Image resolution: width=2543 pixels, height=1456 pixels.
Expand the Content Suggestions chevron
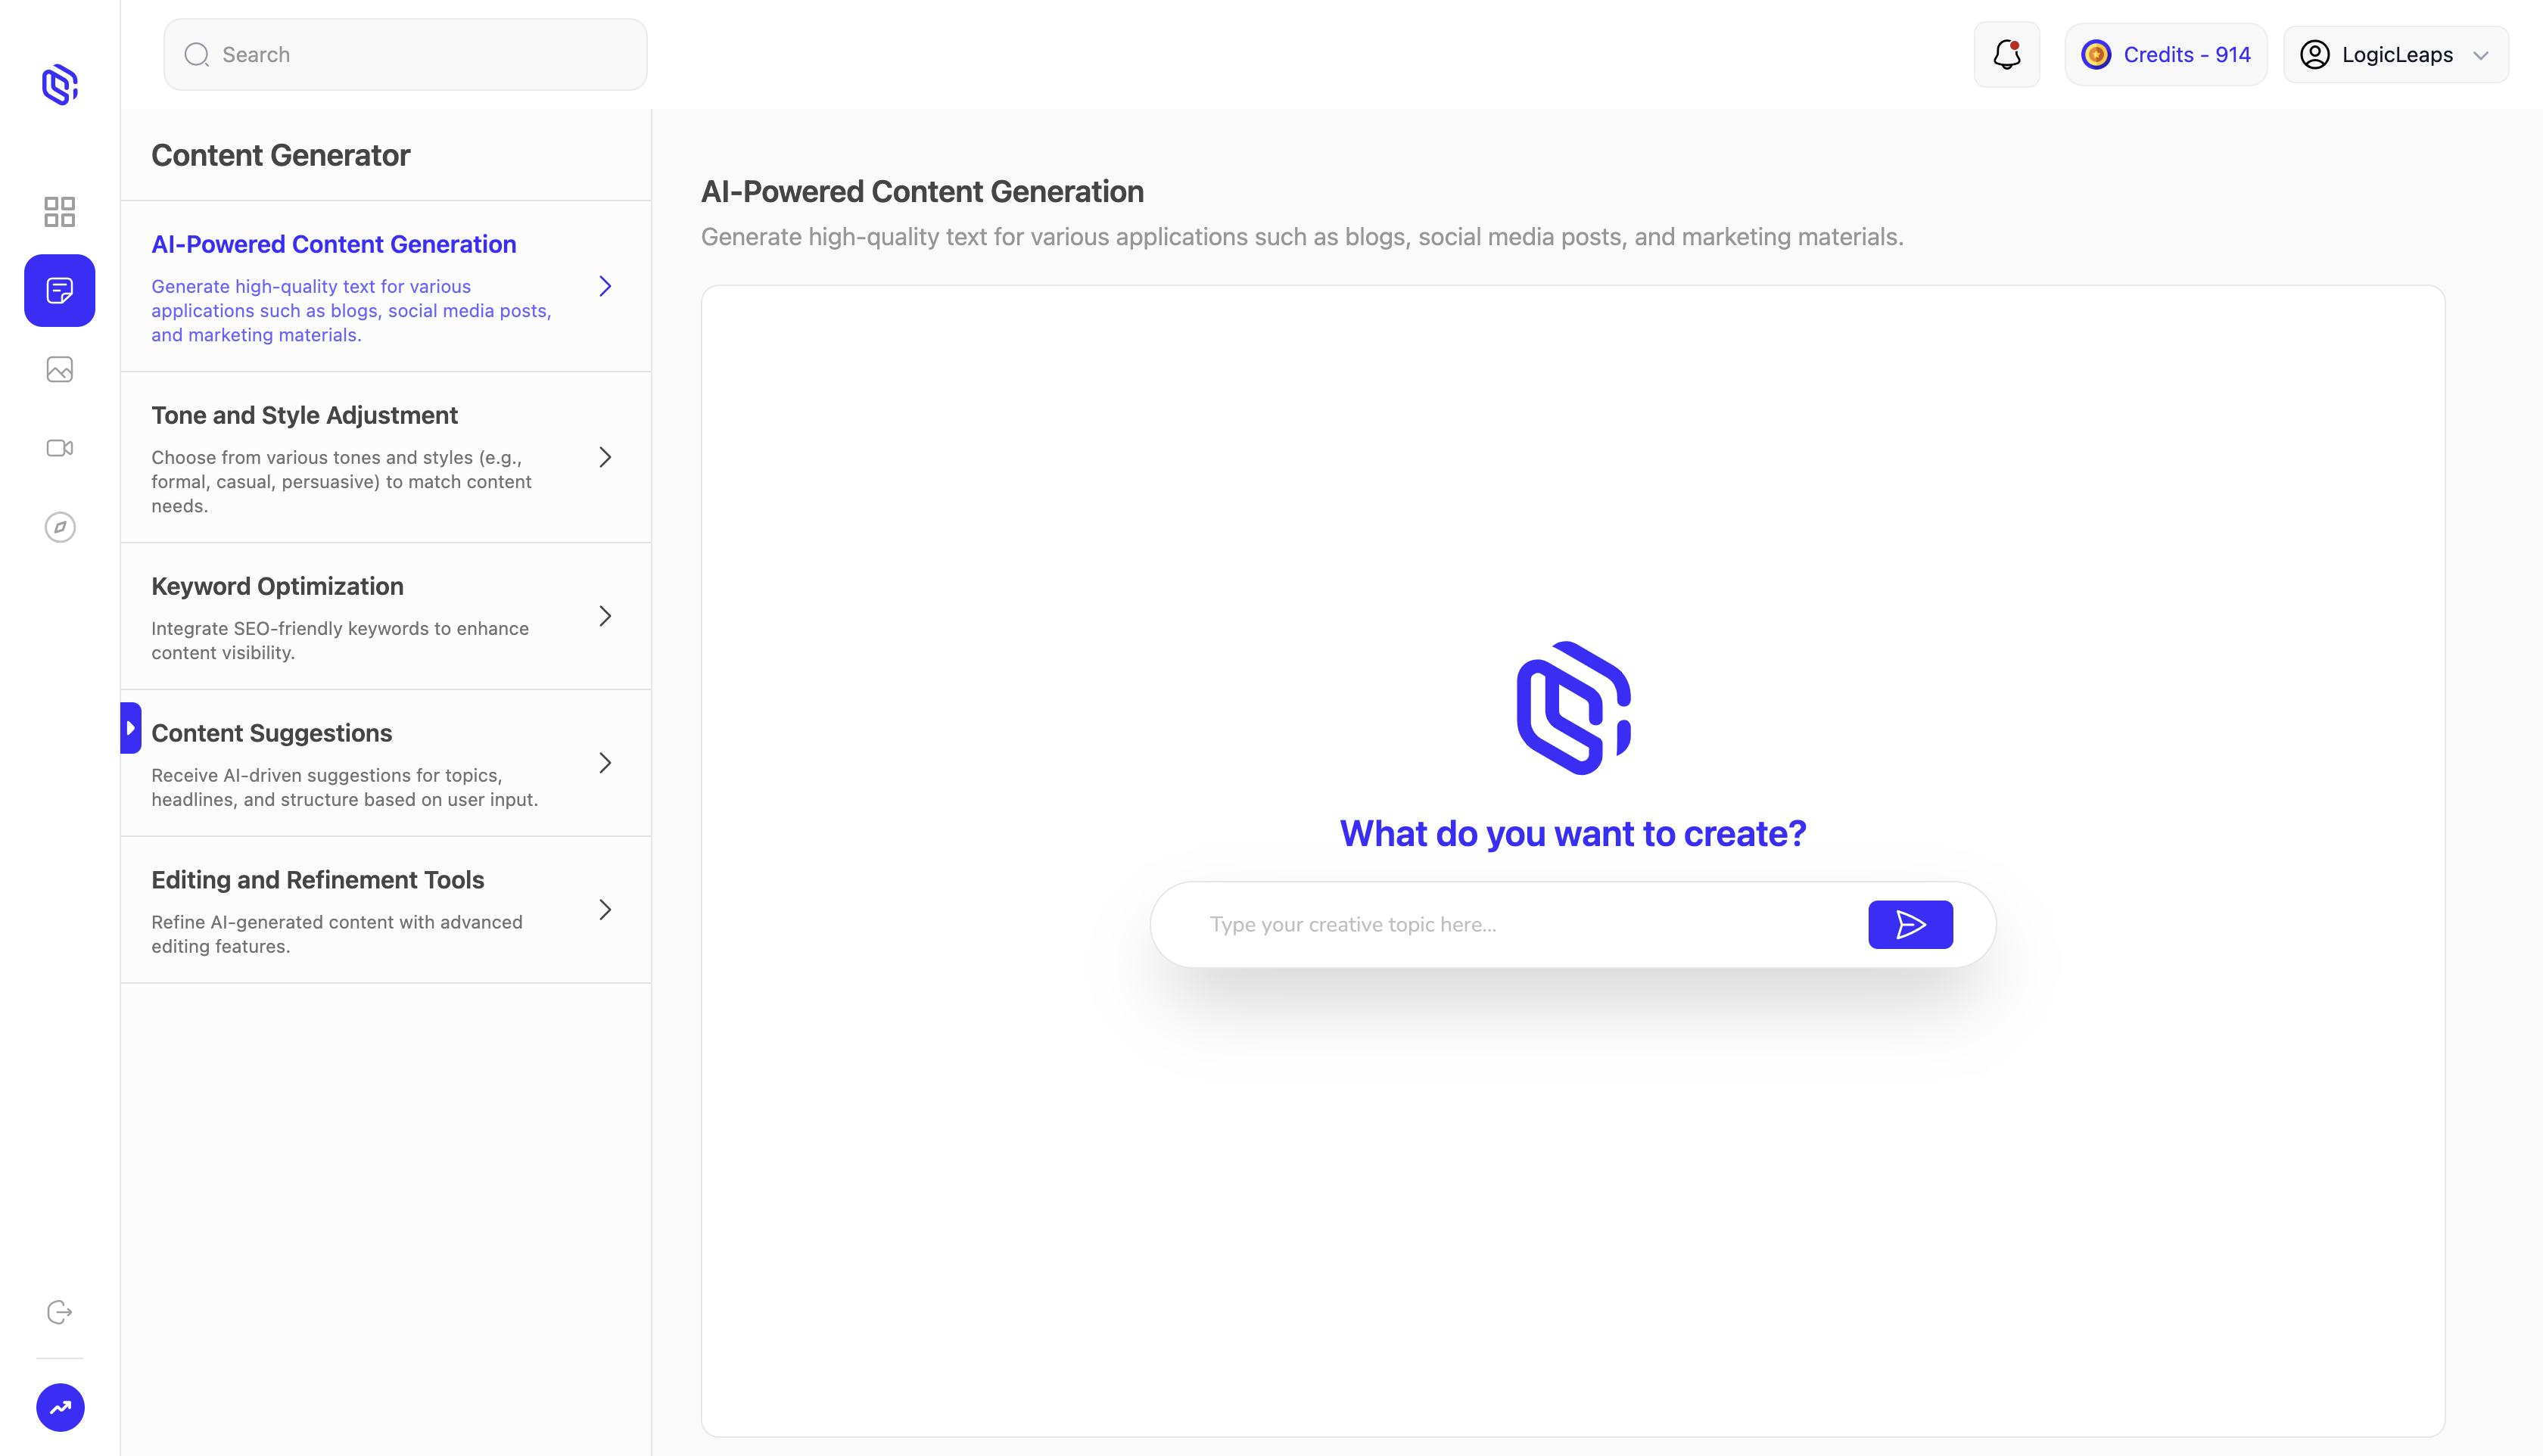click(605, 763)
